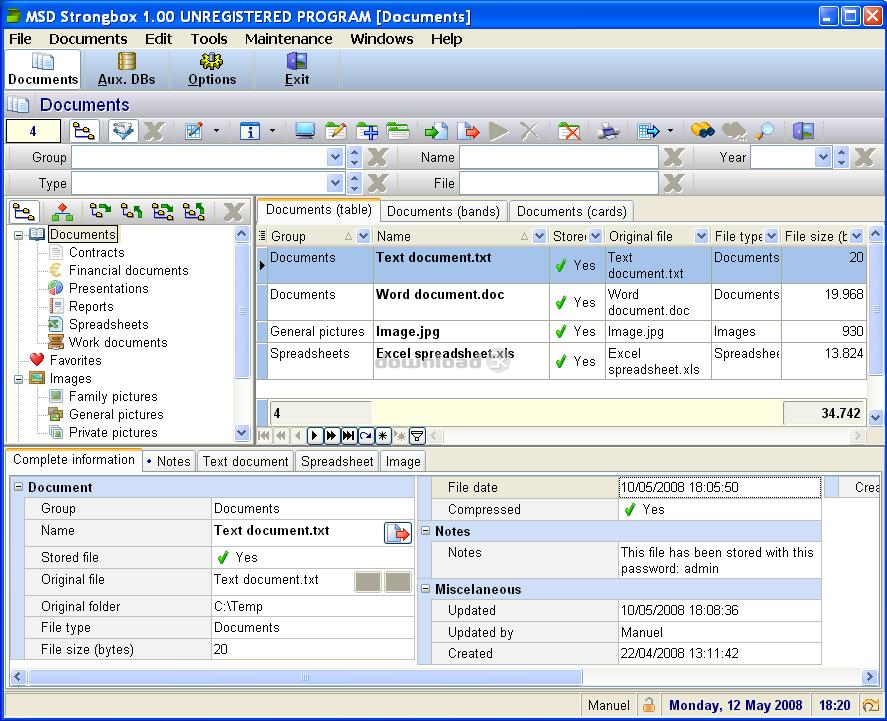Click the green folders icon in the toolbar
Image resolution: width=887 pixels, height=721 pixels.
[x=398, y=131]
